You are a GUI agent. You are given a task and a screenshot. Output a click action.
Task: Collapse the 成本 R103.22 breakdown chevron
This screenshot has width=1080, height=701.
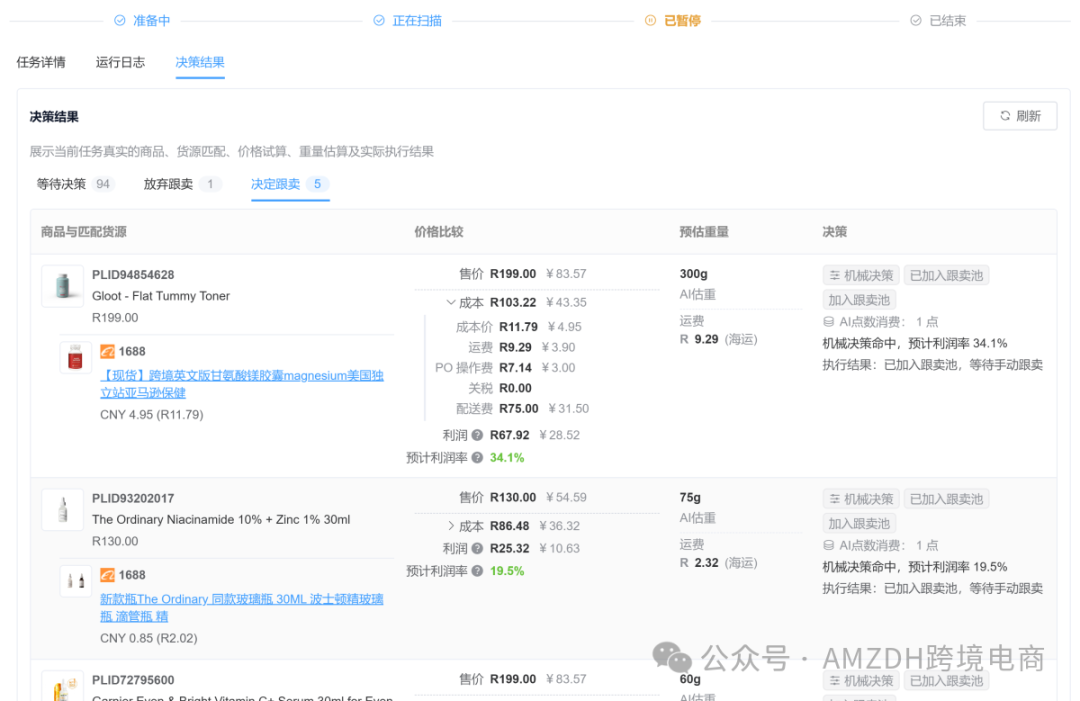pyautogui.click(x=451, y=302)
